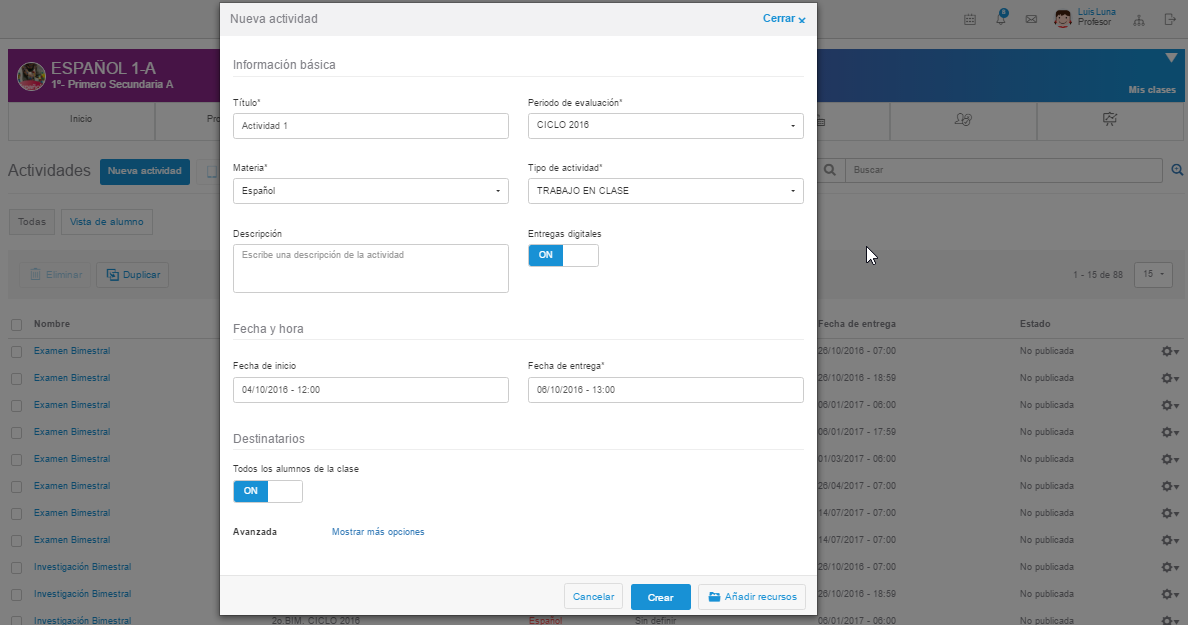
Task: Click gear icon on first Examen Bimestral row
Action: [1169, 351]
